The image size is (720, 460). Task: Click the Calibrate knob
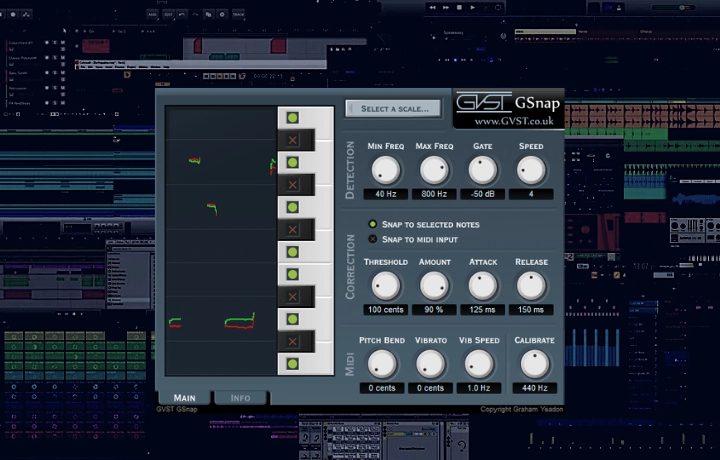(535, 364)
